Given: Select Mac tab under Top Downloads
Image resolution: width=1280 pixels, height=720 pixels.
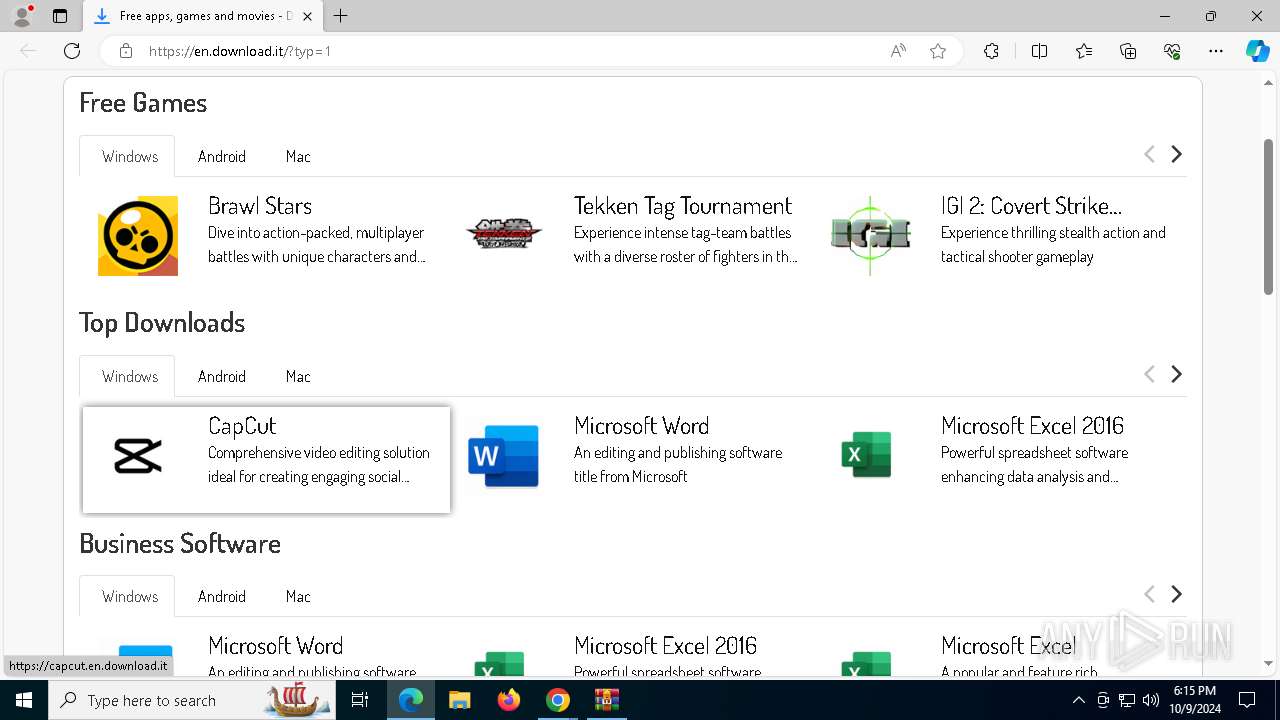Looking at the screenshot, I should coord(298,376).
